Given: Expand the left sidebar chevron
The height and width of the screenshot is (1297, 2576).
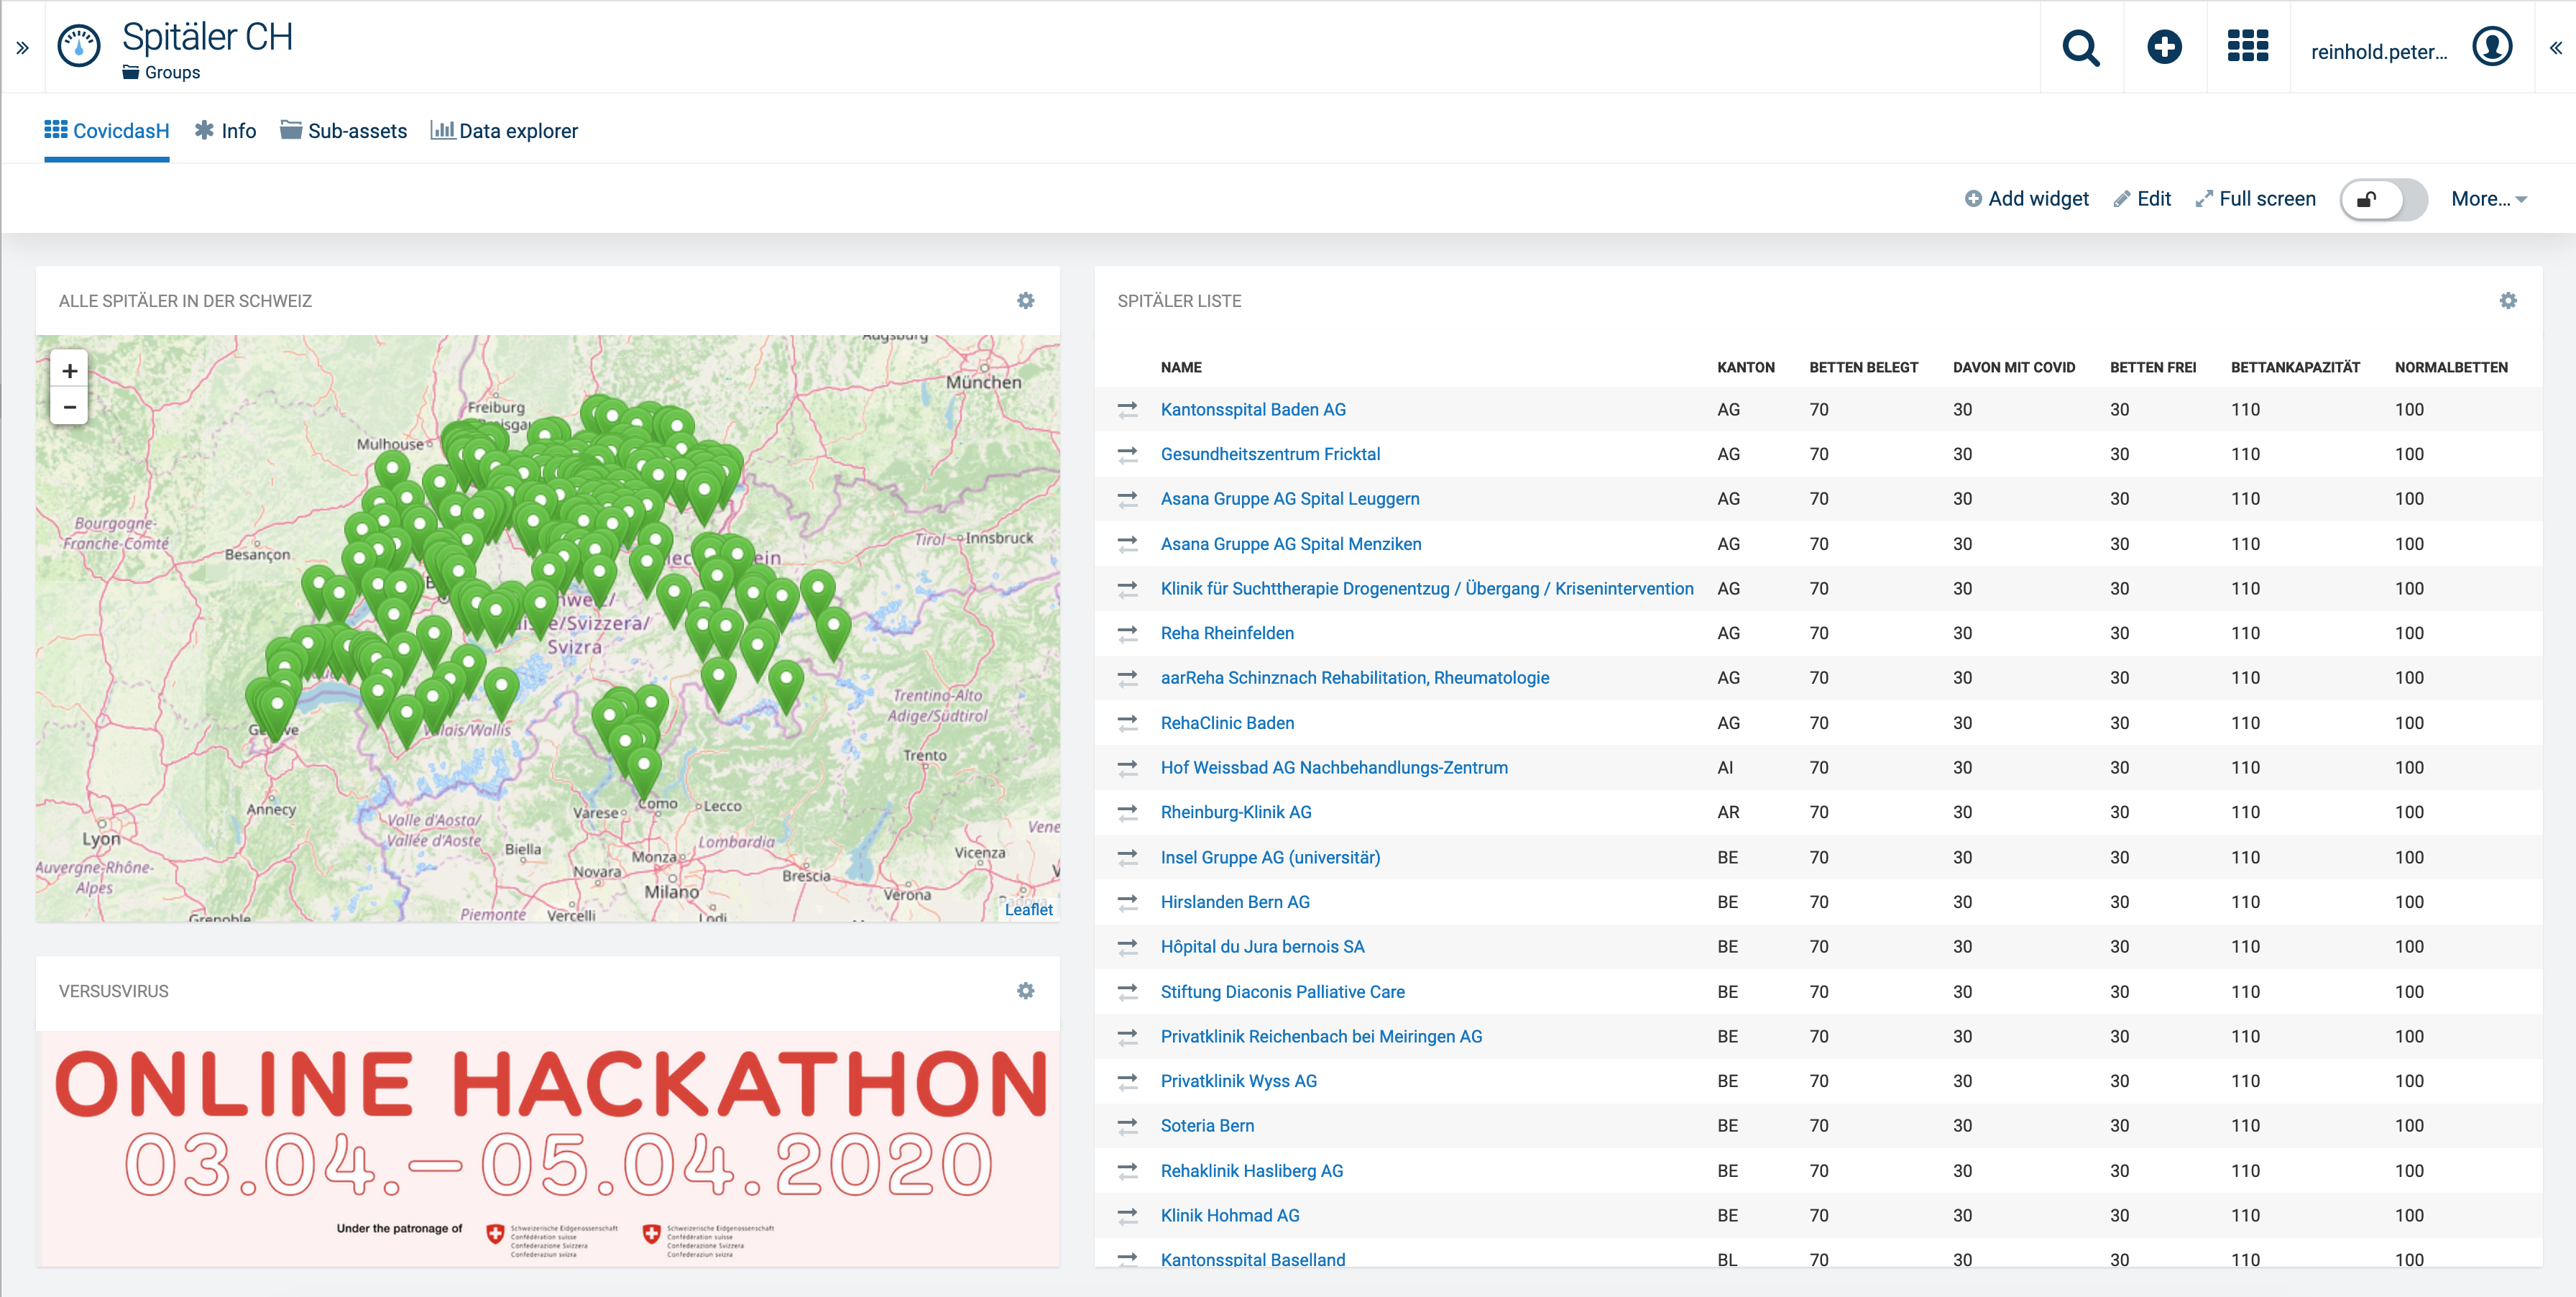Looking at the screenshot, I should tap(22, 47).
